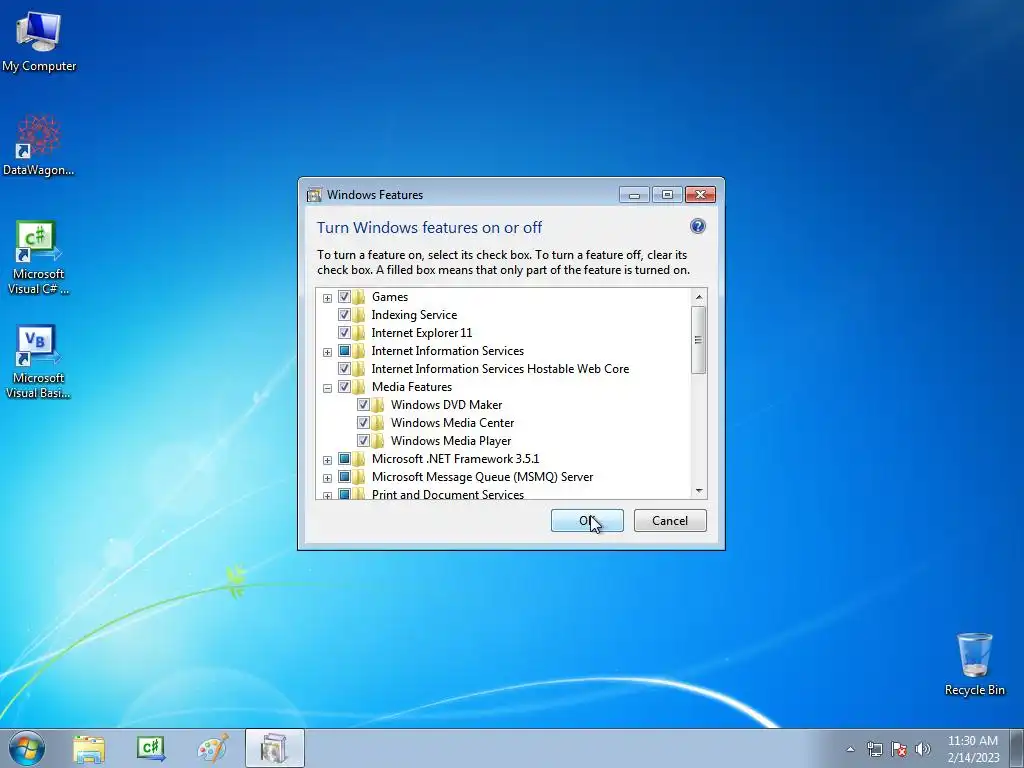Click the Media Features folder icon
Screen dimensions: 1024x768
[x=359, y=387]
